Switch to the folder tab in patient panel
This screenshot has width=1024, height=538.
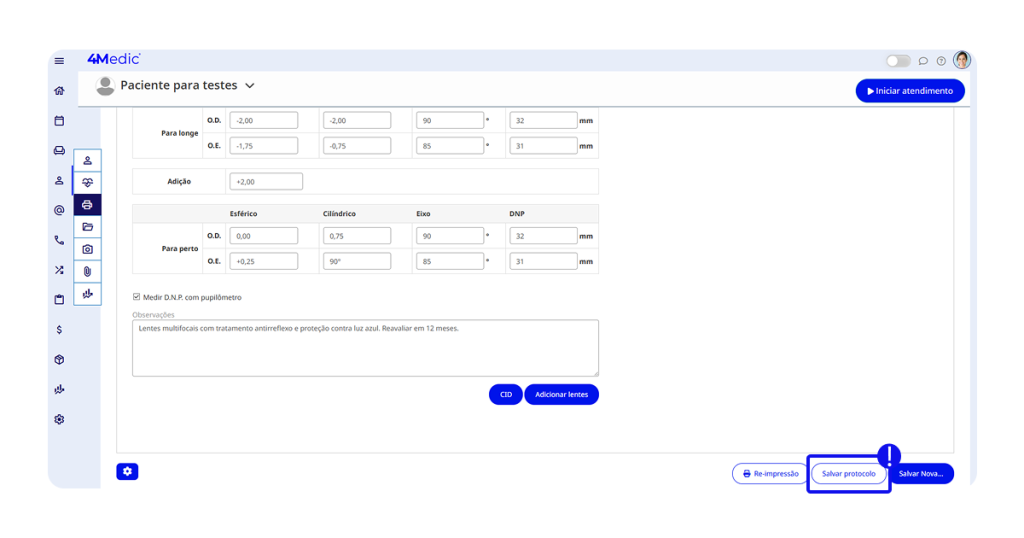(x=87, y=227)
